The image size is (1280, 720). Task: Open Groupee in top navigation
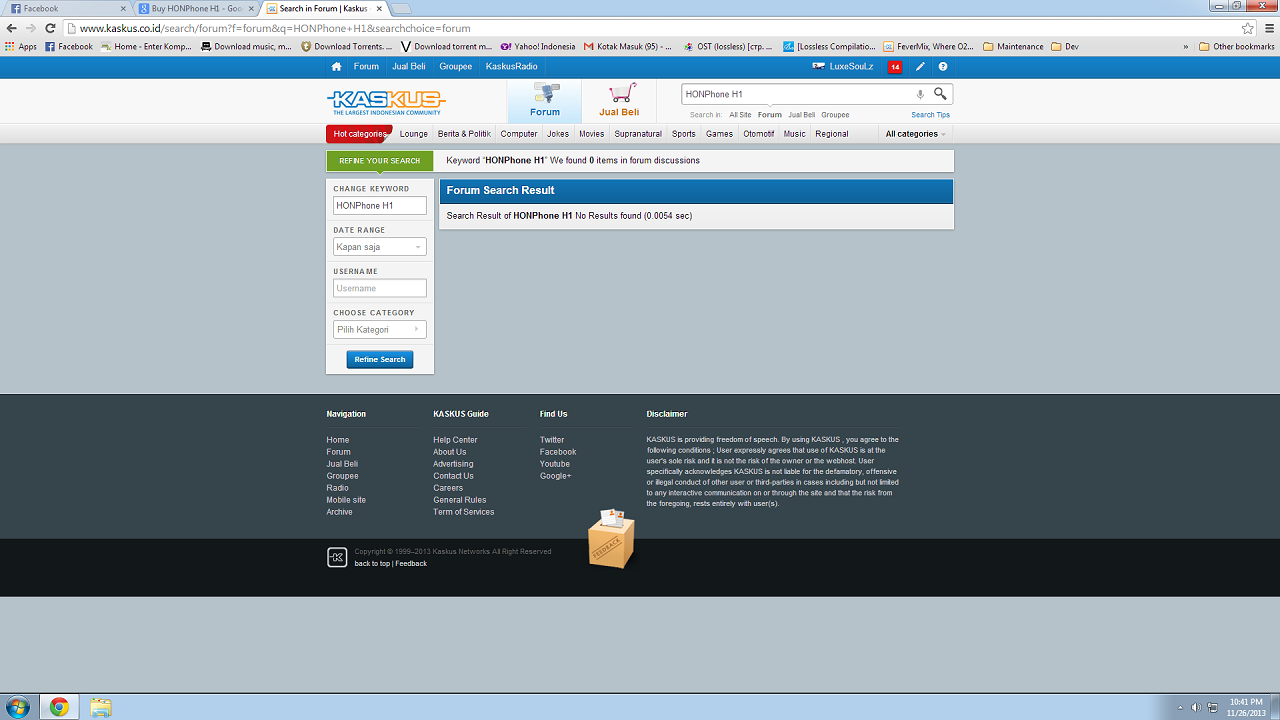(455, 67)
